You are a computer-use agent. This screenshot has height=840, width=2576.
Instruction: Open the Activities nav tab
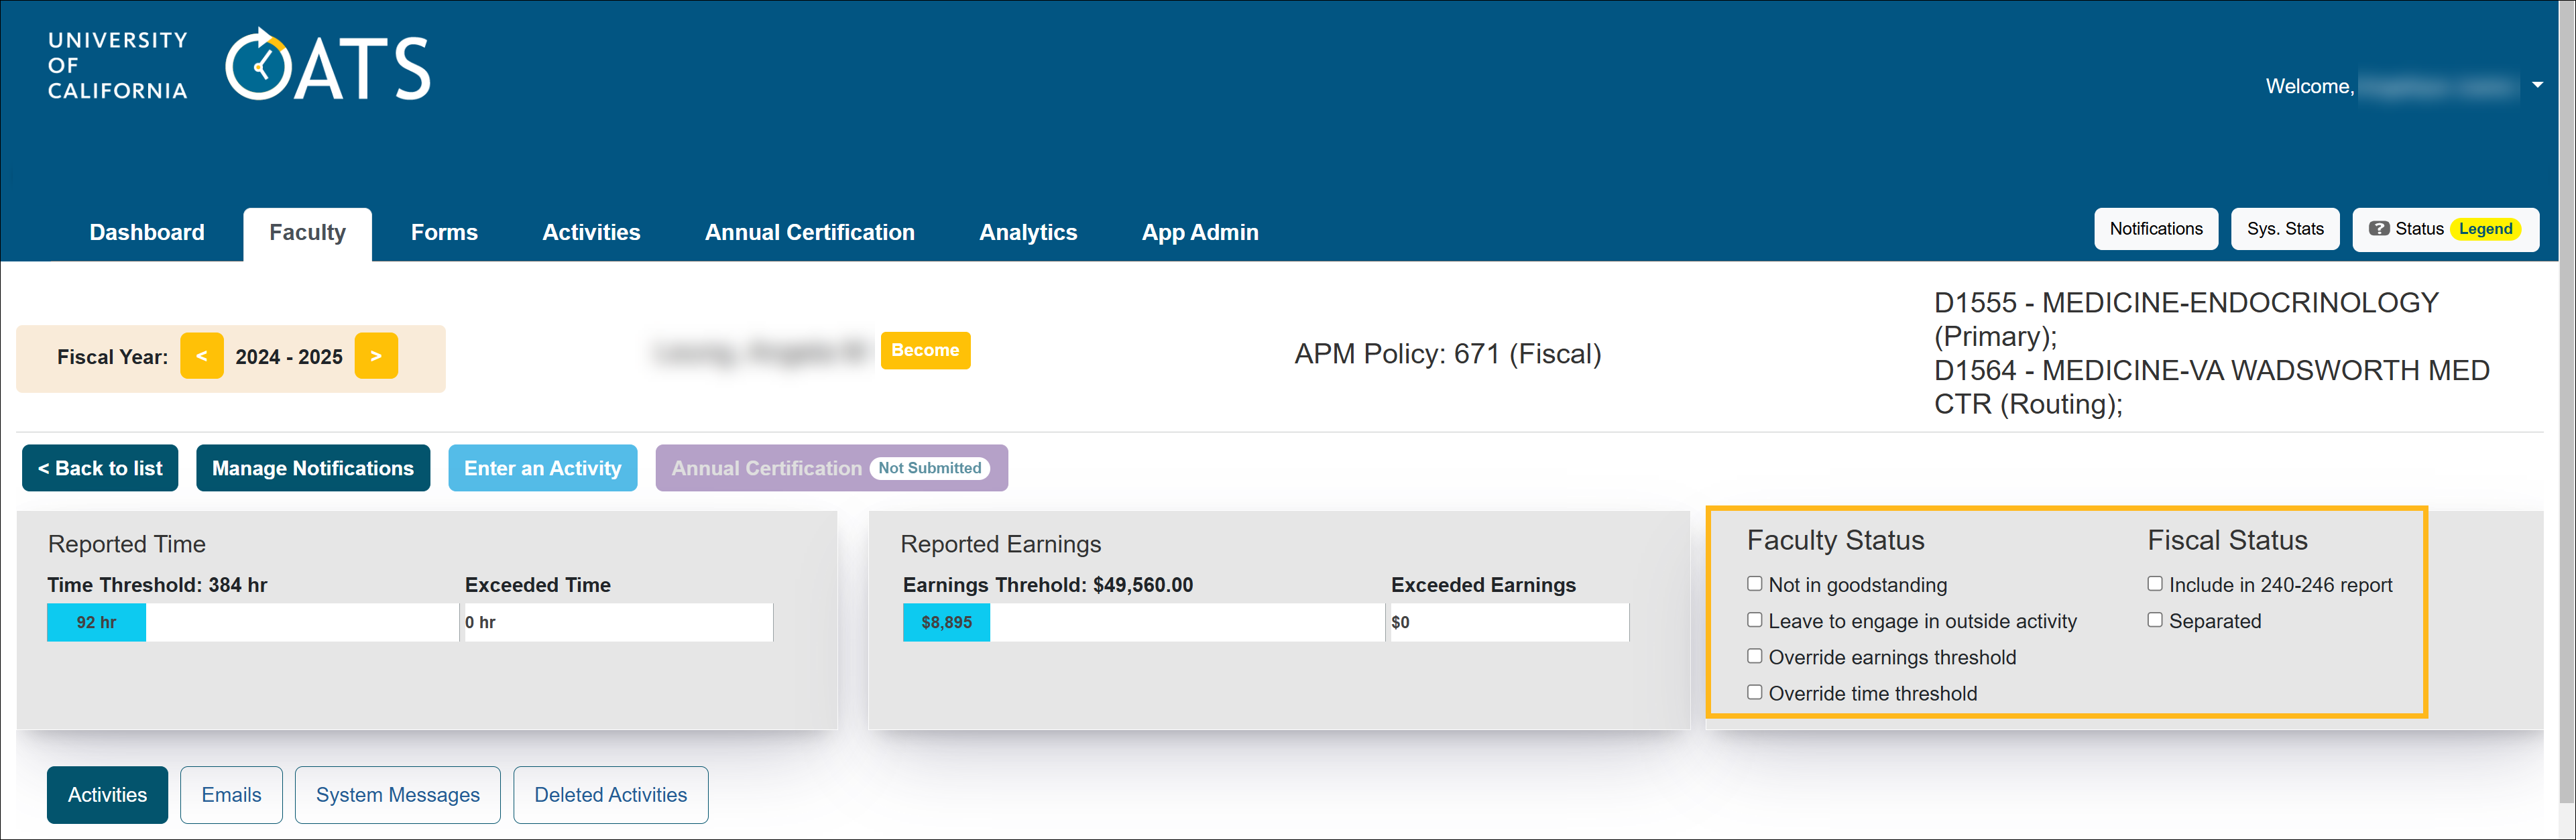click(x=591, y=233)
